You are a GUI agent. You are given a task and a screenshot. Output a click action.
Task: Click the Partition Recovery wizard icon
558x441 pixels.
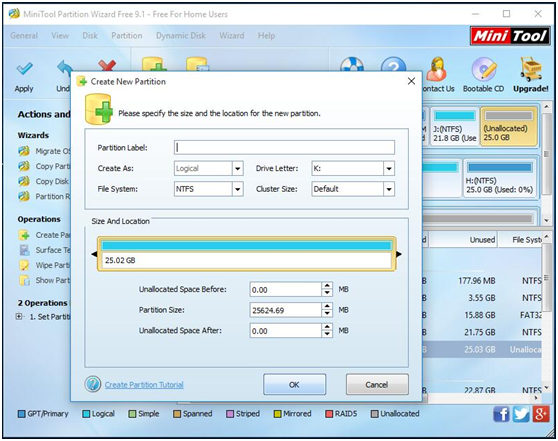point(24,196)
